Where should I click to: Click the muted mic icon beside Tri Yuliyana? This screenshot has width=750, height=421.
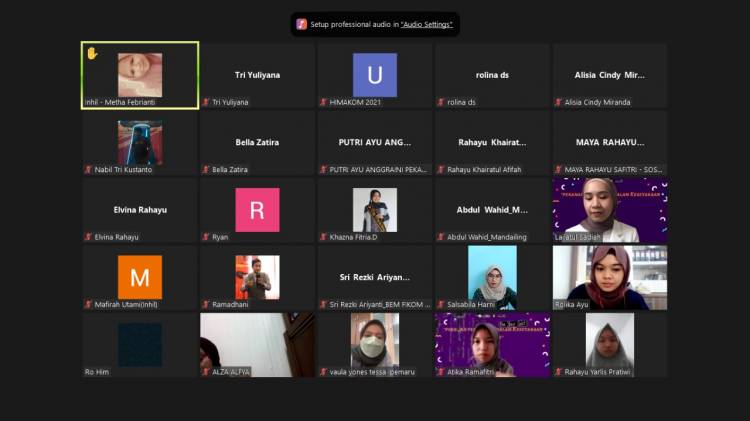click(206, 102)
